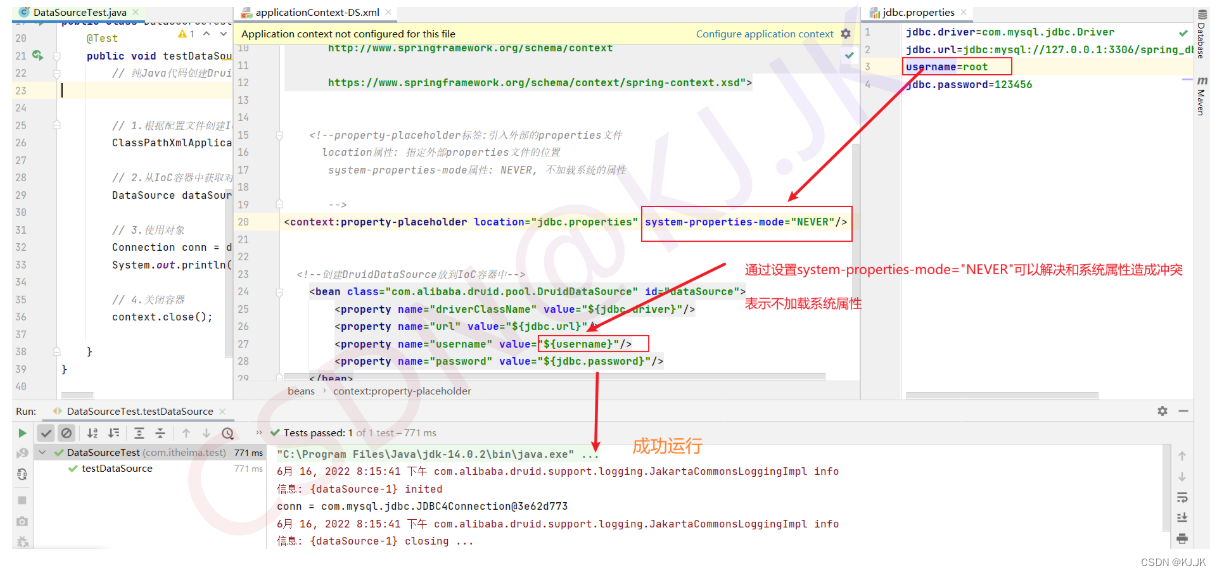The image size is (1221, 576).
Task: Close the DataSourceTest.java tab
Action: coord(136,12)
